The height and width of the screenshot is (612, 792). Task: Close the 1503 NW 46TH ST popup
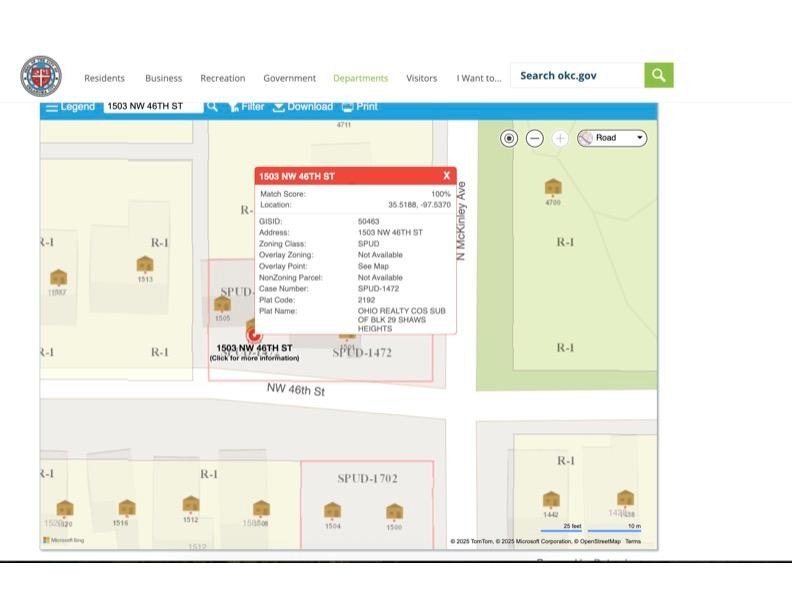[x=446, y=176]
